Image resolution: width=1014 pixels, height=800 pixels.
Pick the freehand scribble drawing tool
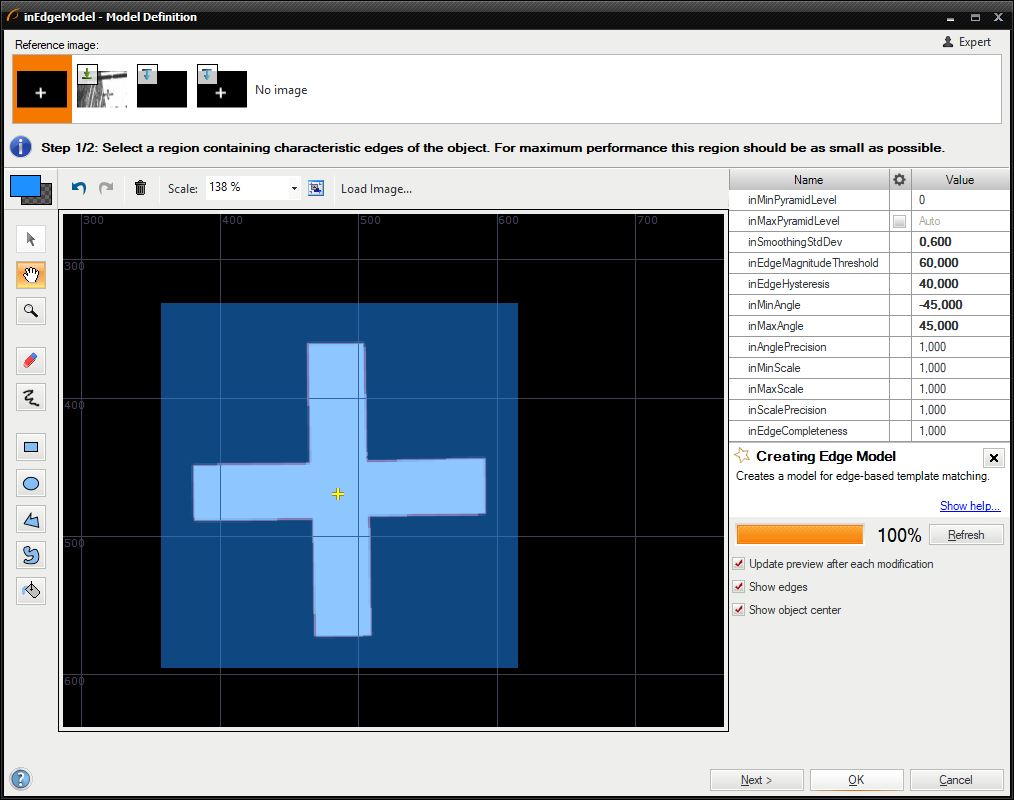31,398
